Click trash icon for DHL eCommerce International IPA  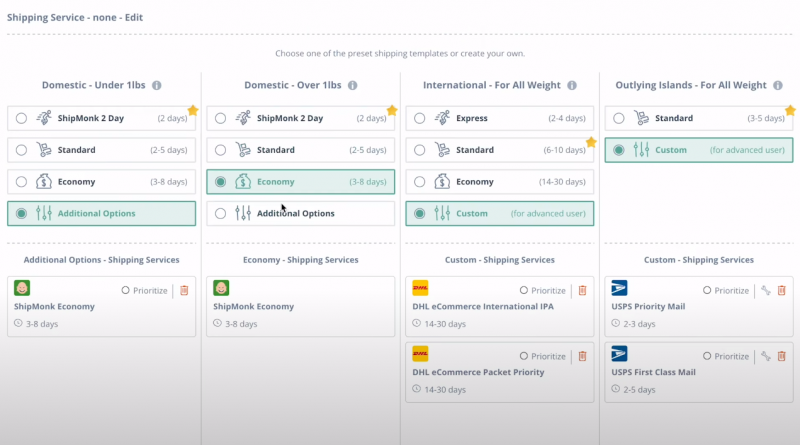coord(583,290)
